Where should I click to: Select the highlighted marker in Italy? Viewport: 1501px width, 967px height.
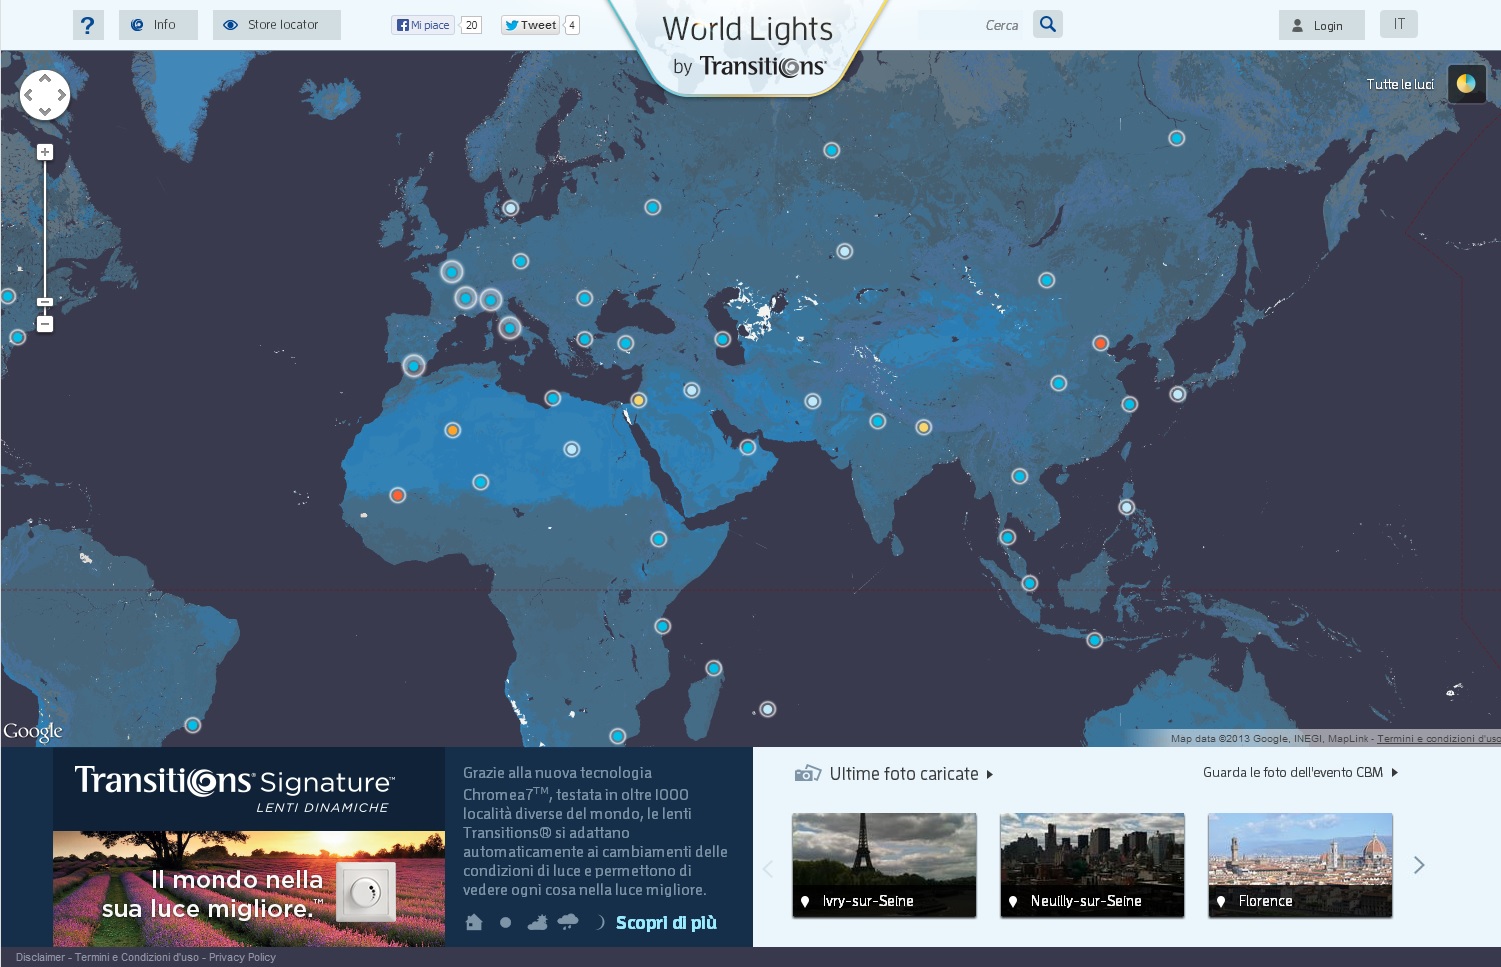pos(510,327)
